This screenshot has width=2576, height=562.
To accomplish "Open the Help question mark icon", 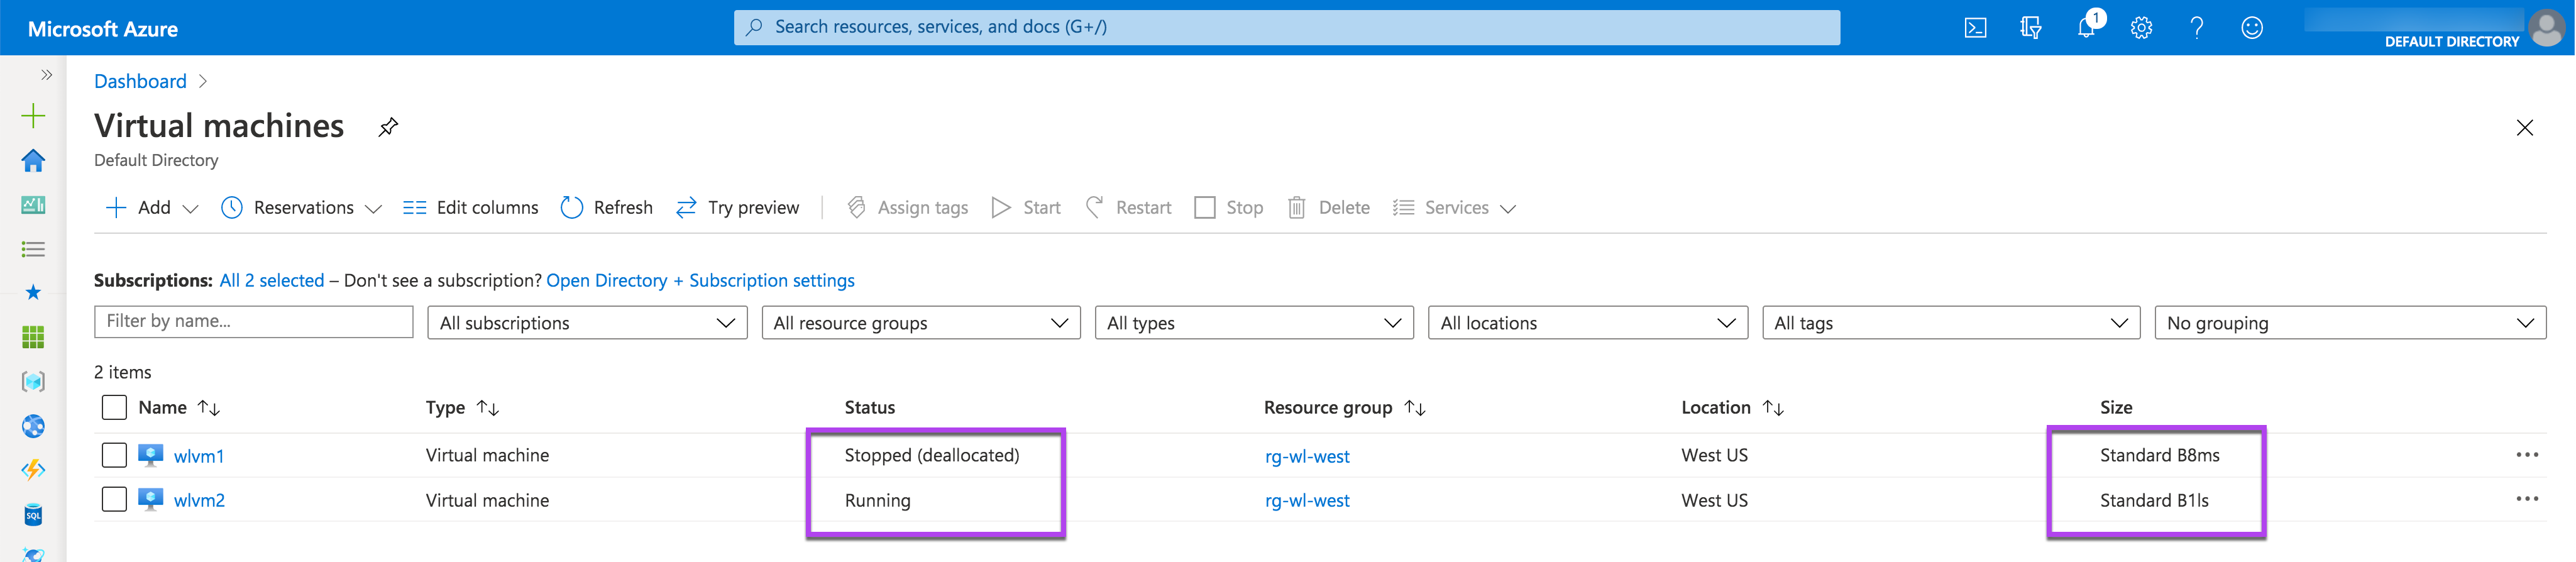I will 2196,28.
